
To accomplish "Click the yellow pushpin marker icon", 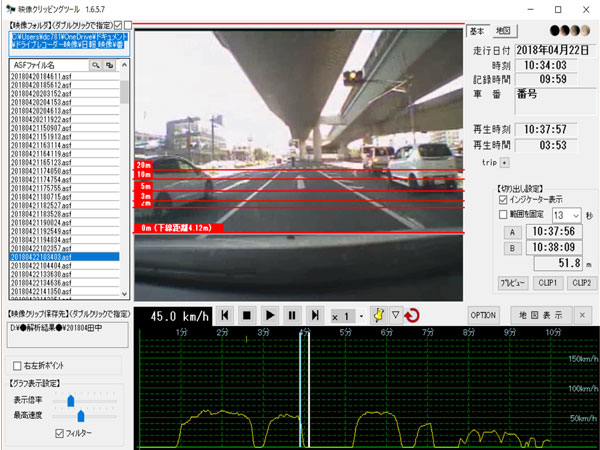I will [378, 316].
